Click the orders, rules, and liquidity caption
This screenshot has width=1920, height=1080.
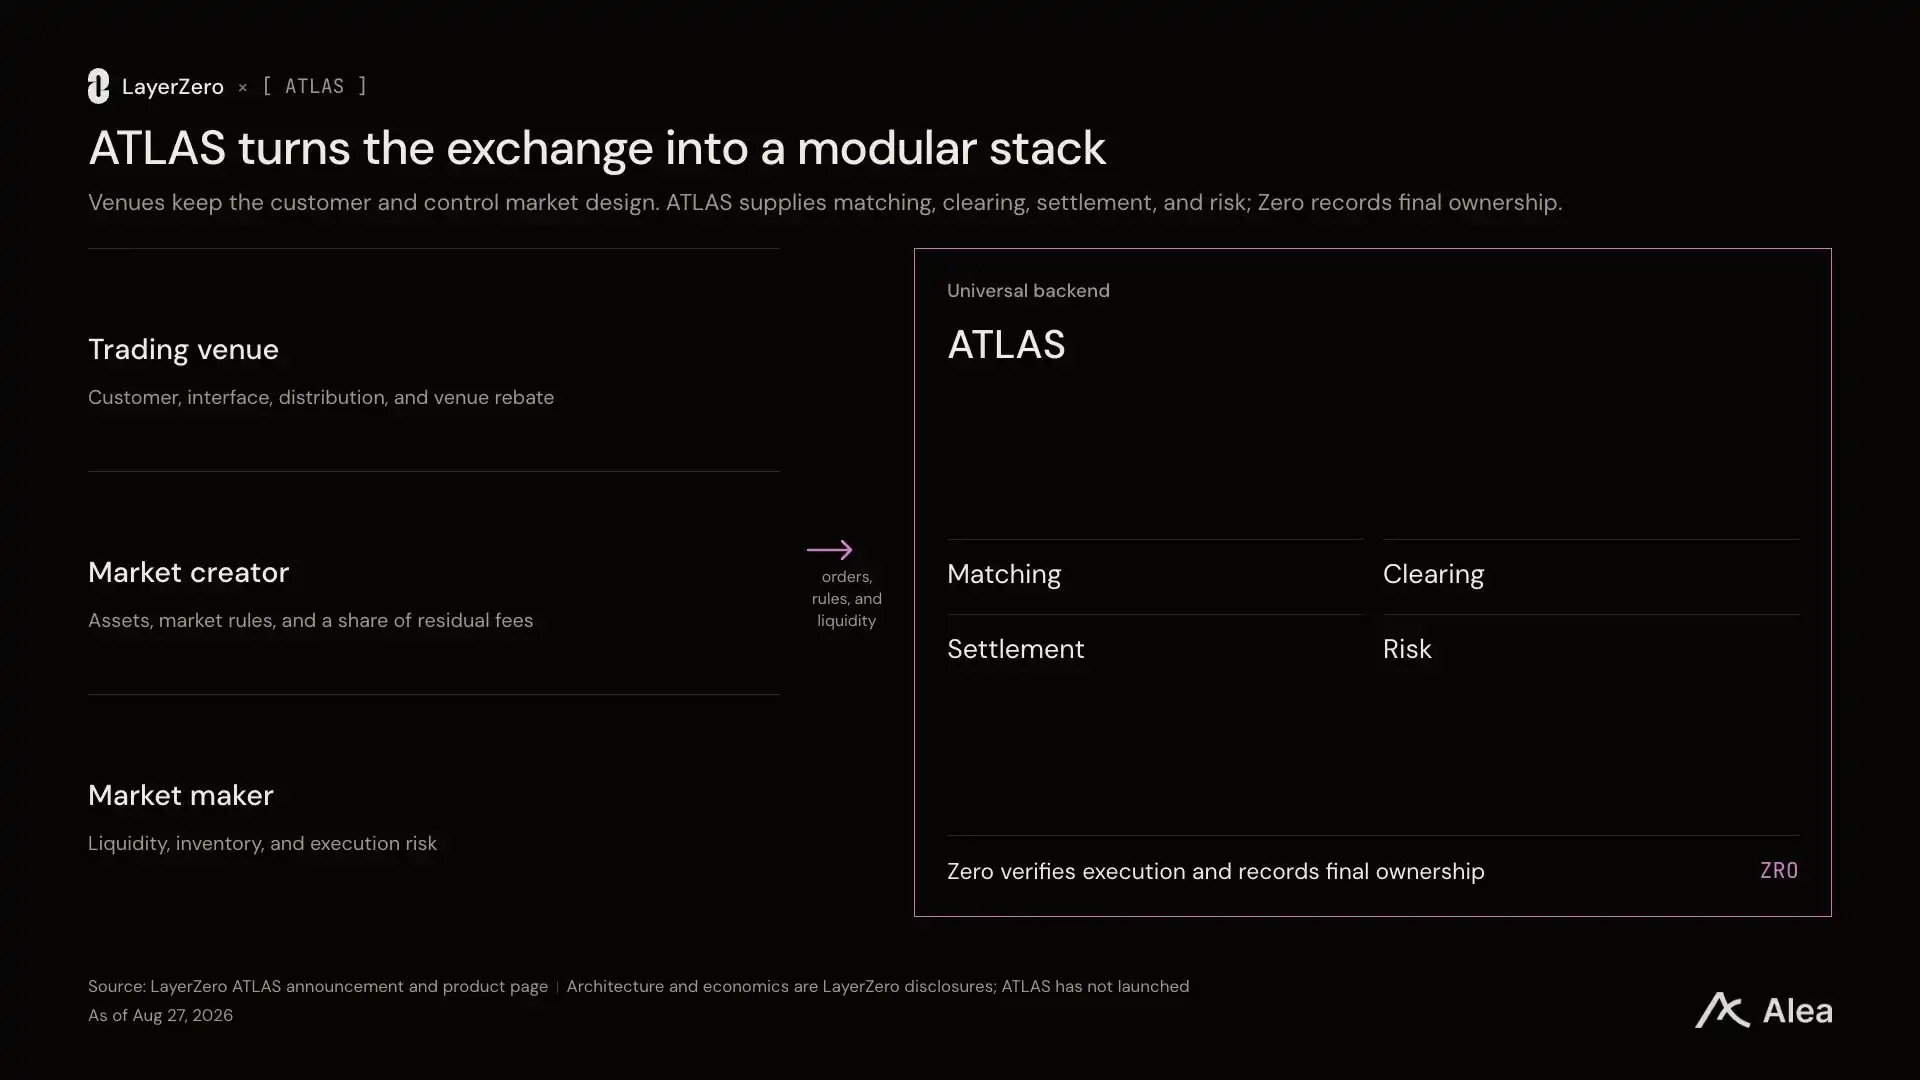coord(846,598)
